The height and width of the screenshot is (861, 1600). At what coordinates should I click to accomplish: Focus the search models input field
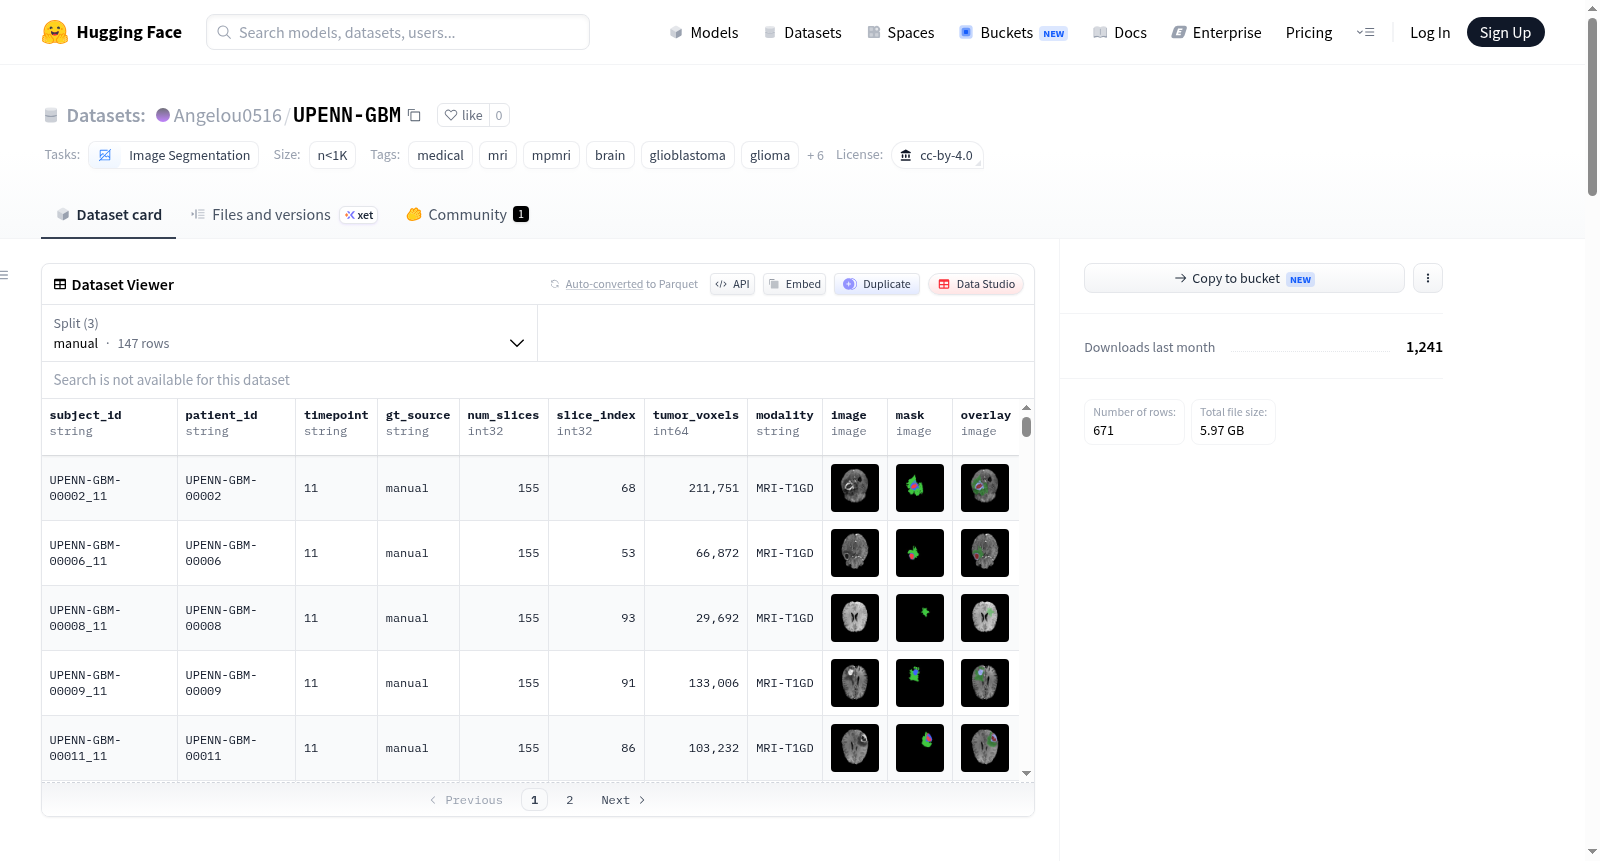point(398,32)
